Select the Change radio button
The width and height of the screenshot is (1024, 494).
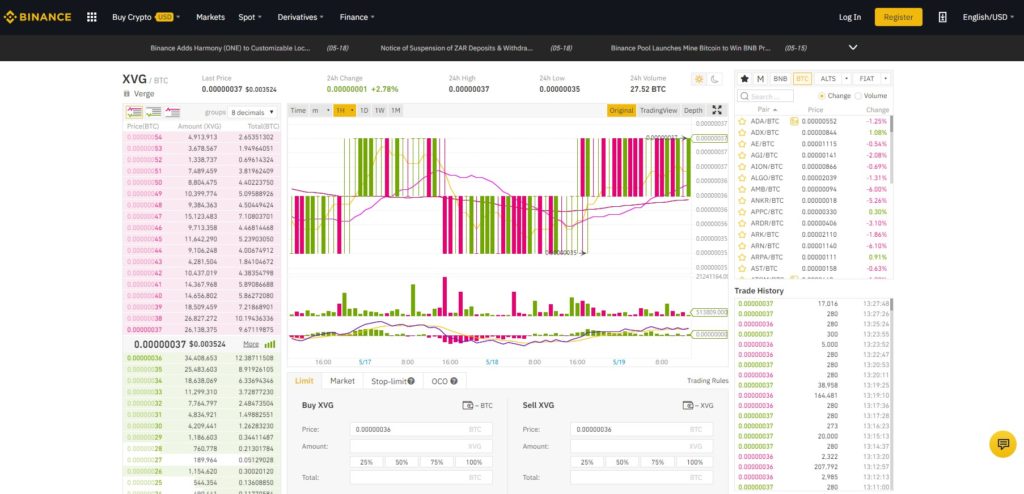(822, 95)
